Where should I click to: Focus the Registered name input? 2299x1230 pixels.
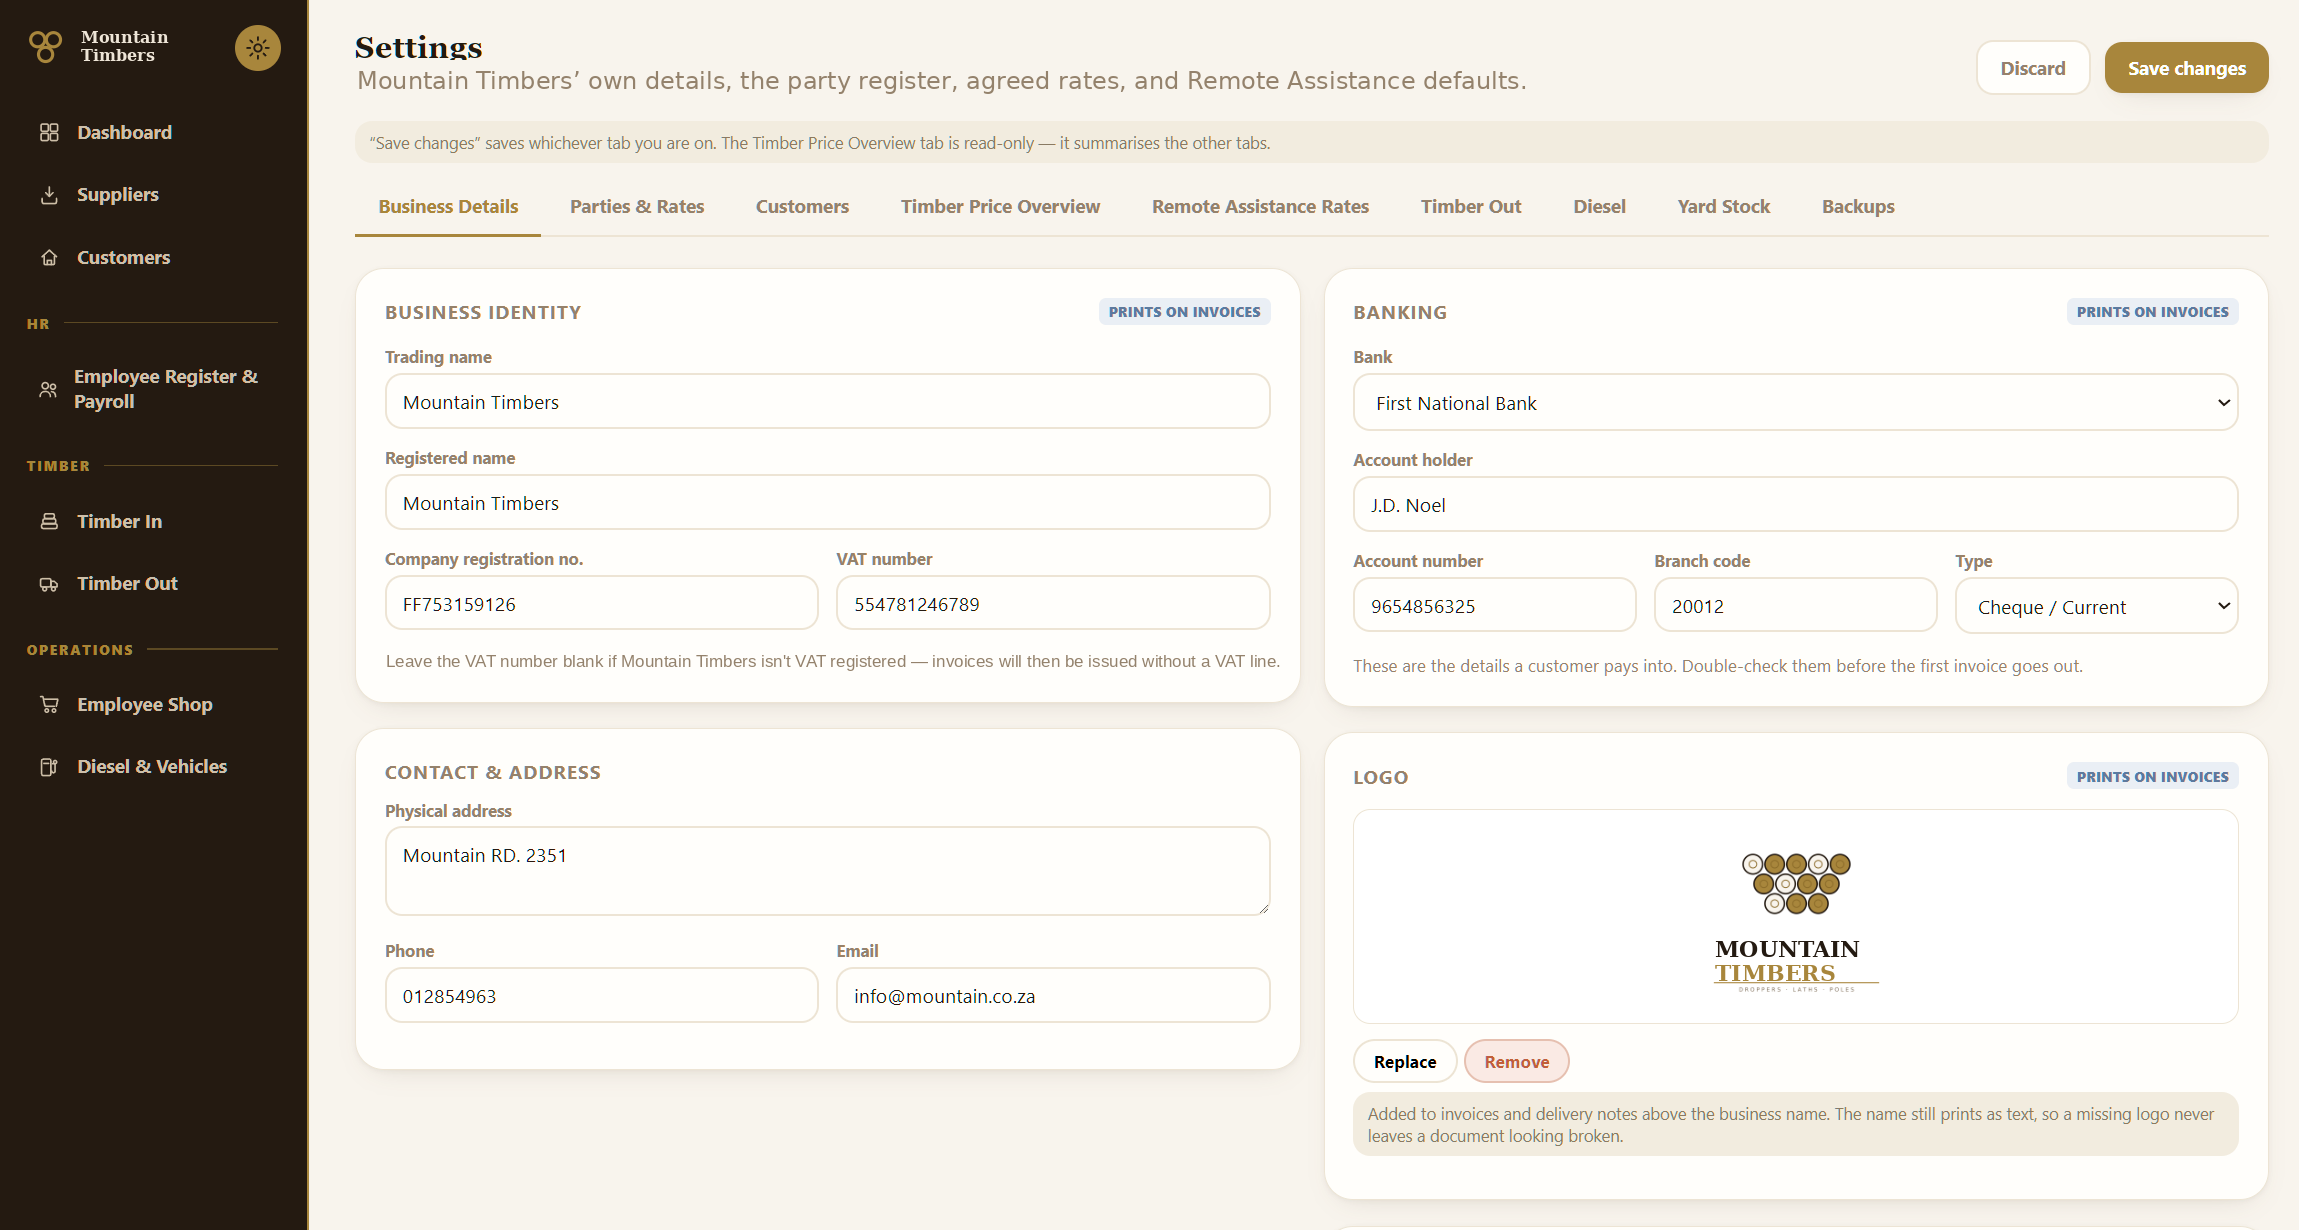(827, 502)
